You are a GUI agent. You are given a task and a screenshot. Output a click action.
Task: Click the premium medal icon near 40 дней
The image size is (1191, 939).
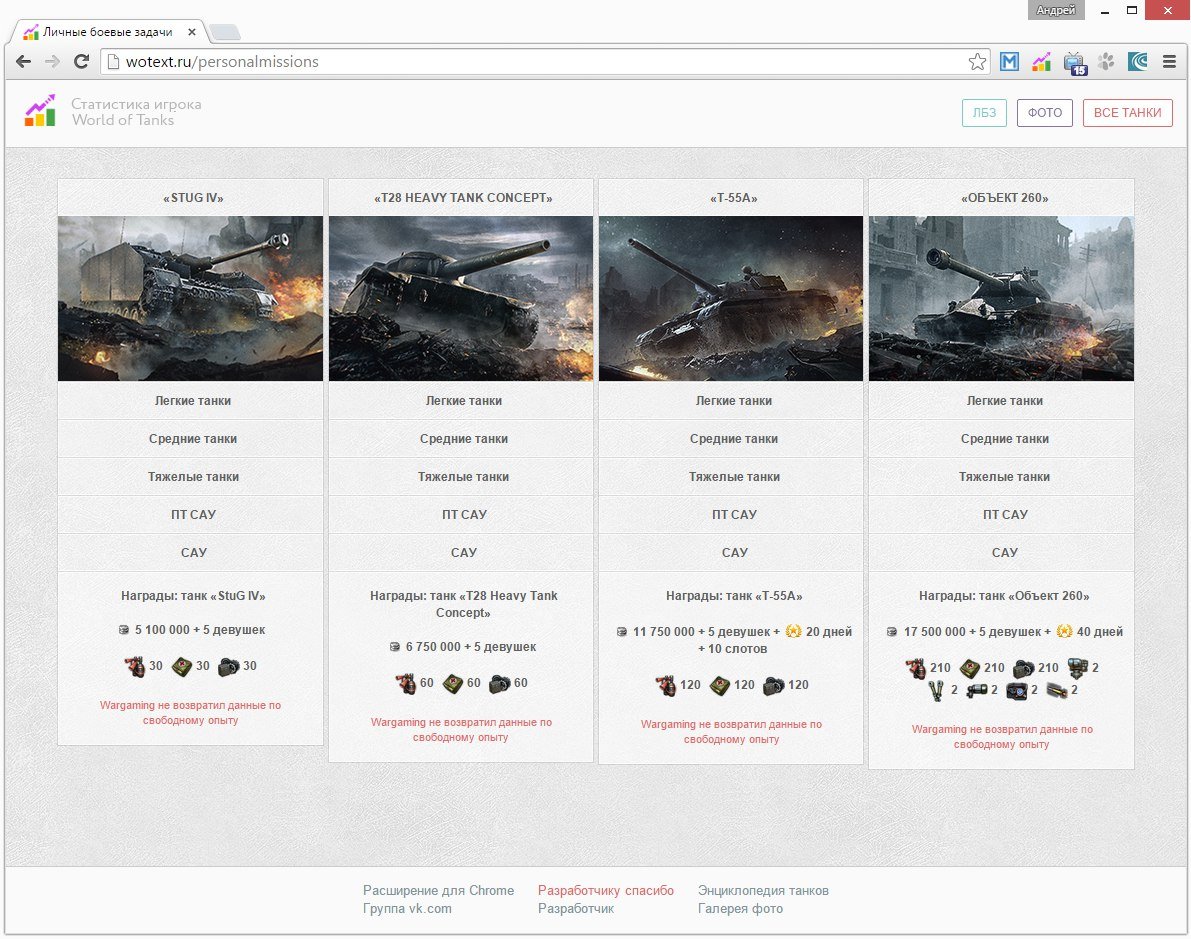[x=1064, y=631]
